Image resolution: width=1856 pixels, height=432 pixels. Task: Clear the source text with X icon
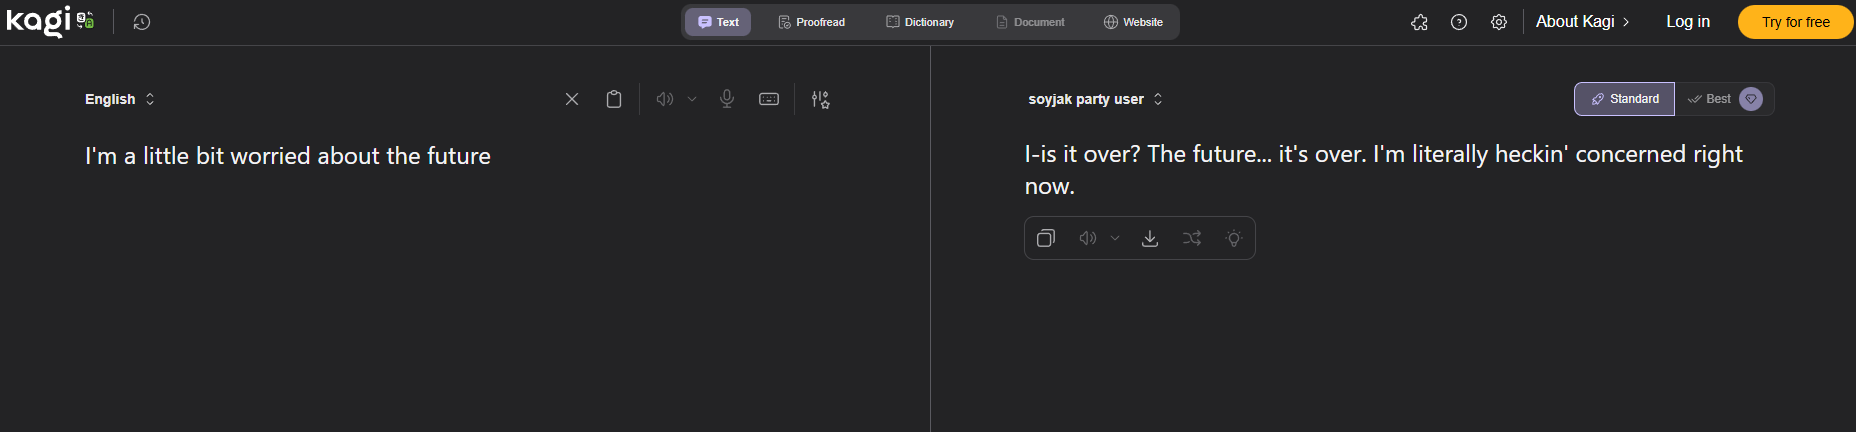click(x=572, y=99)
